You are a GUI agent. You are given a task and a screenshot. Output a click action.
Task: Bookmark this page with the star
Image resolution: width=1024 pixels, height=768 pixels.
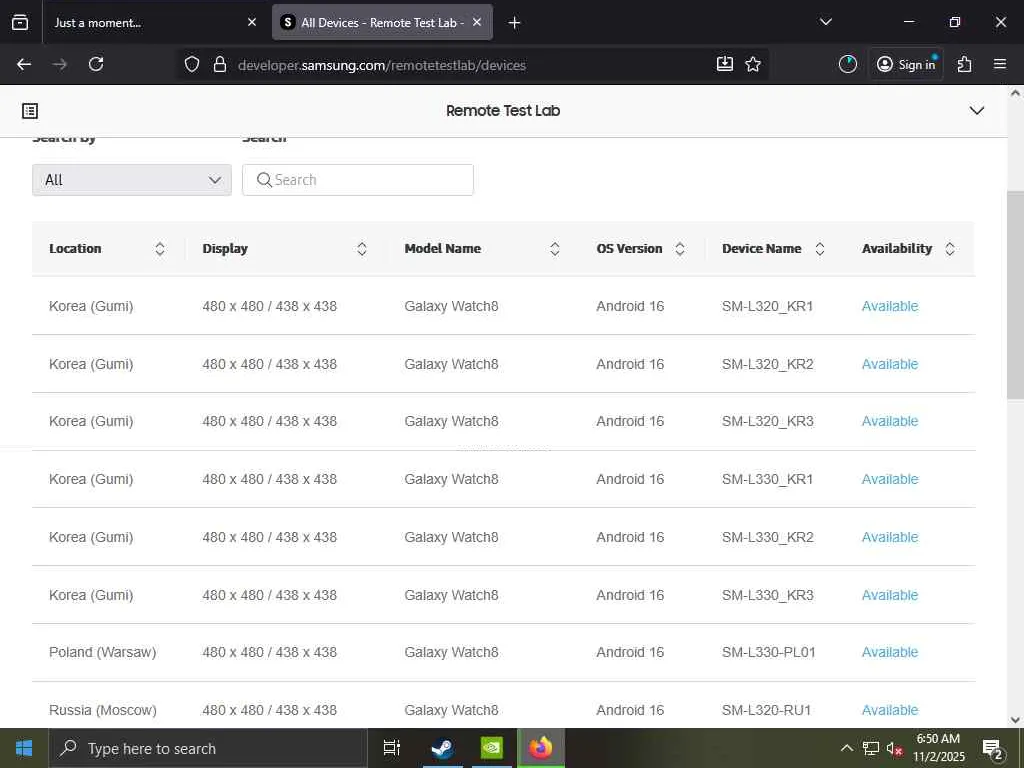click(753, 64)
